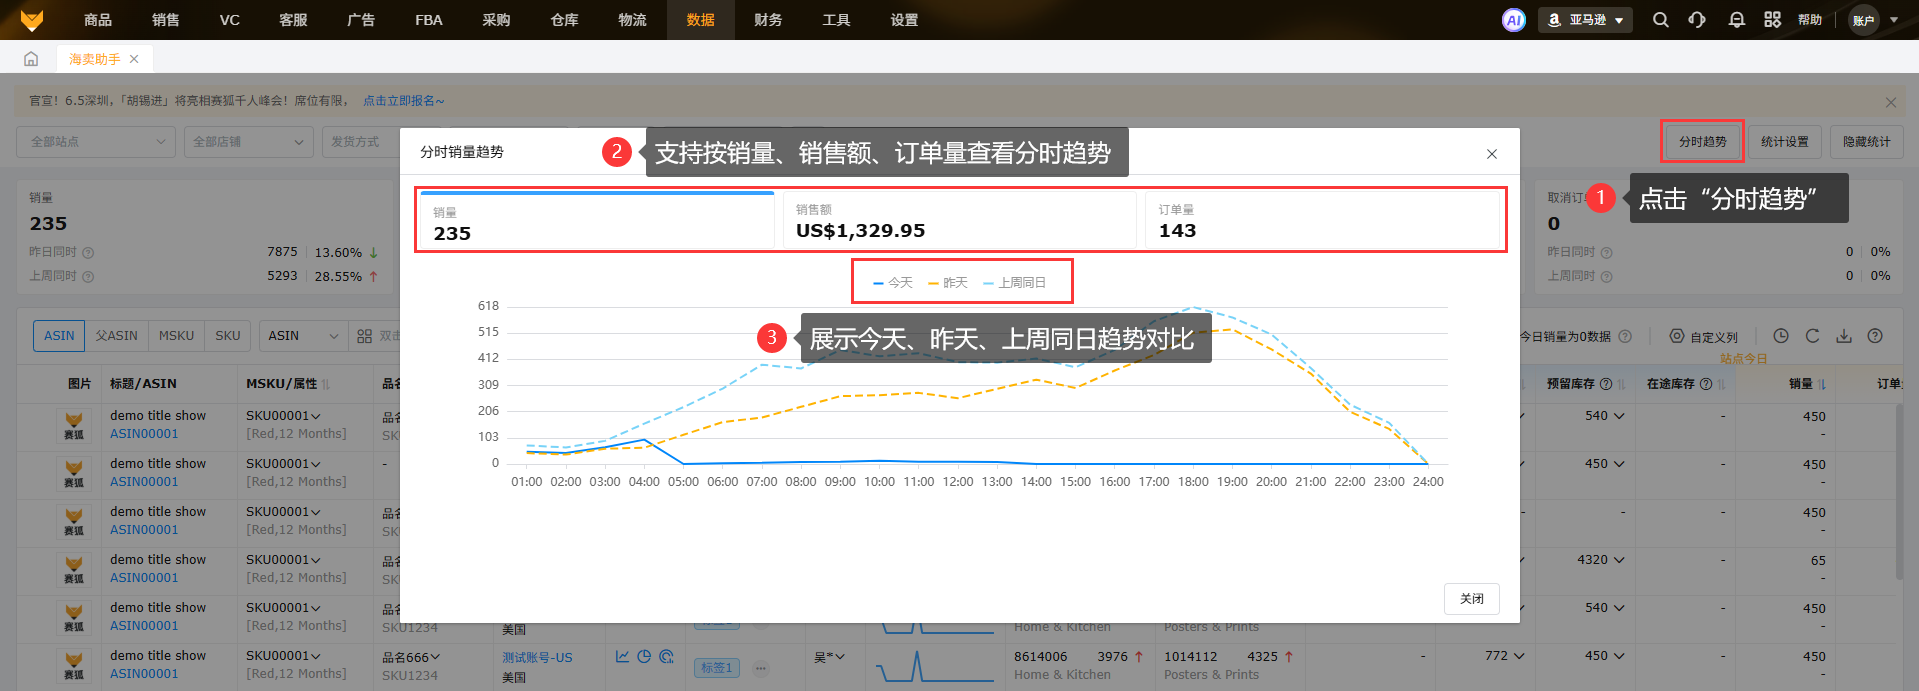
Task: Open the FBA menu
Action: 429,20
